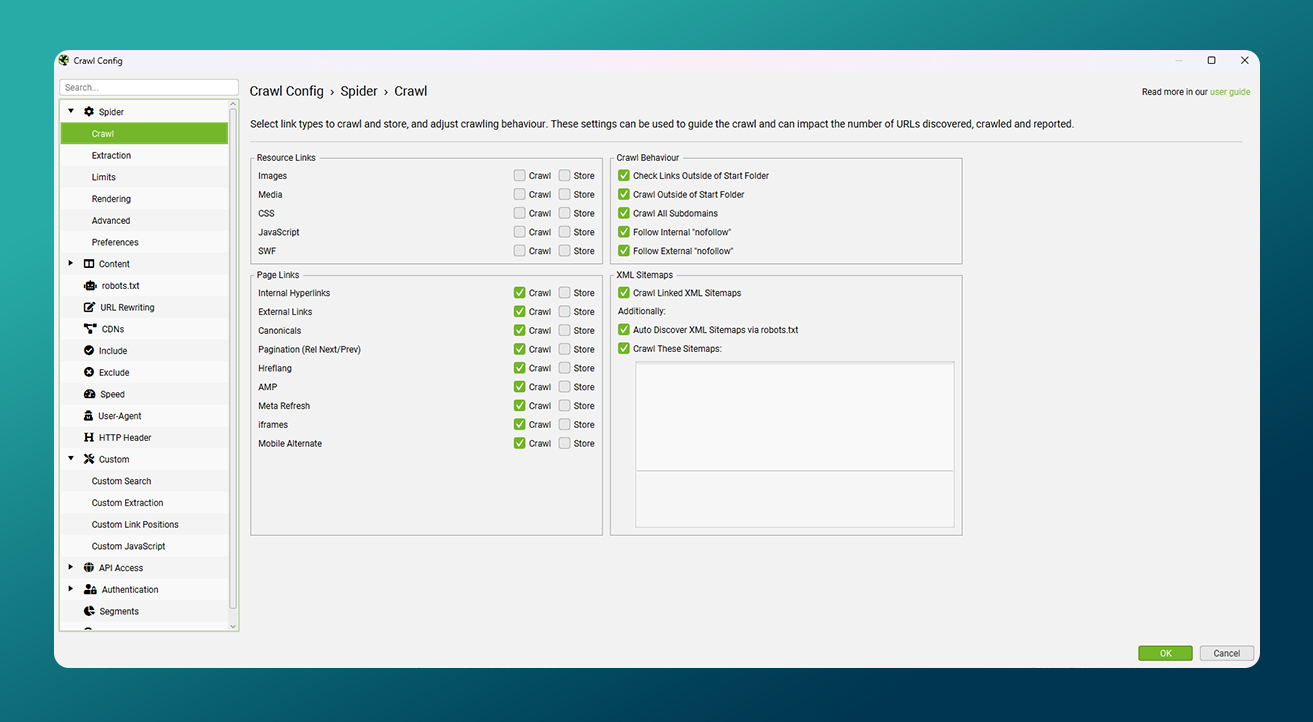Expand the Content tree node

71,264
